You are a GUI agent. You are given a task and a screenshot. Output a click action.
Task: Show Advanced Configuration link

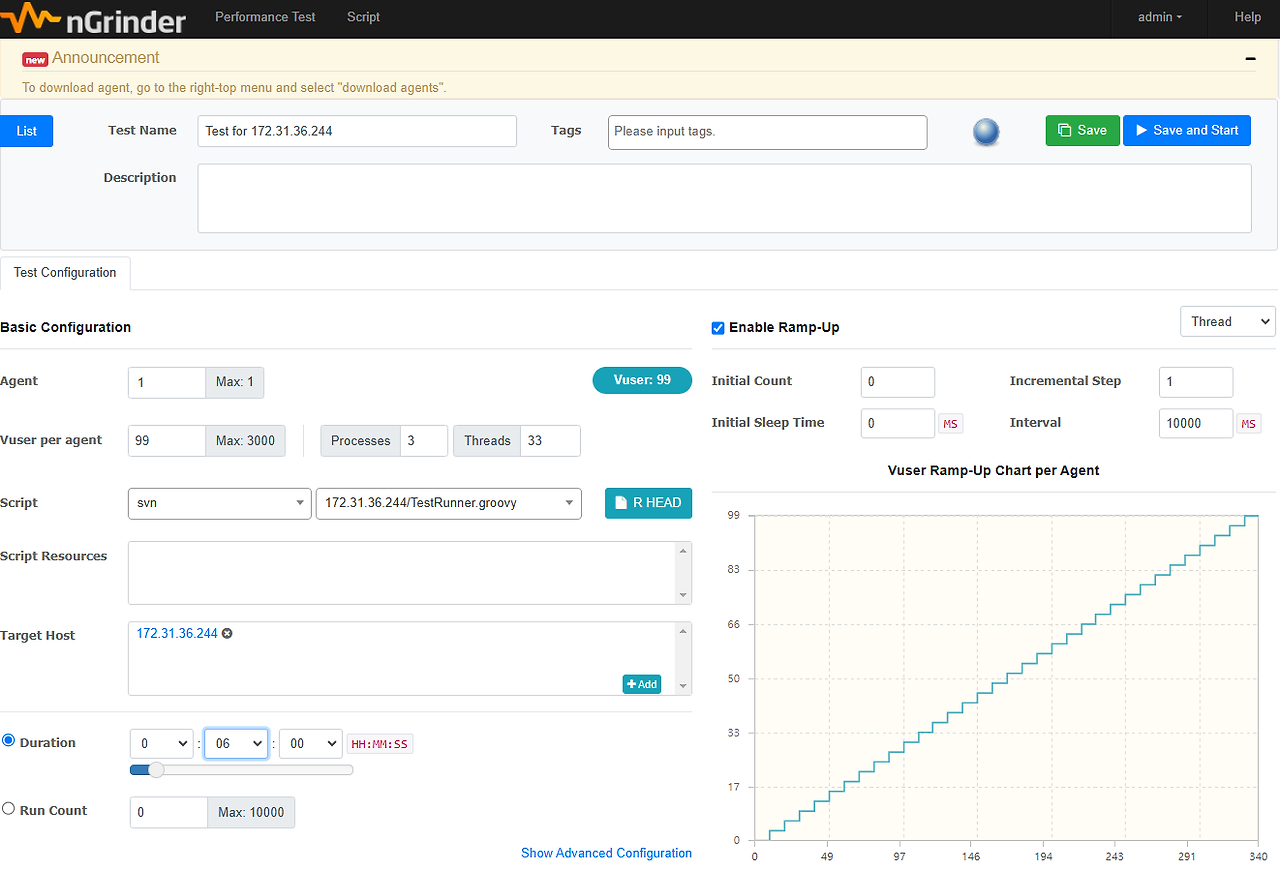point(606,853)
